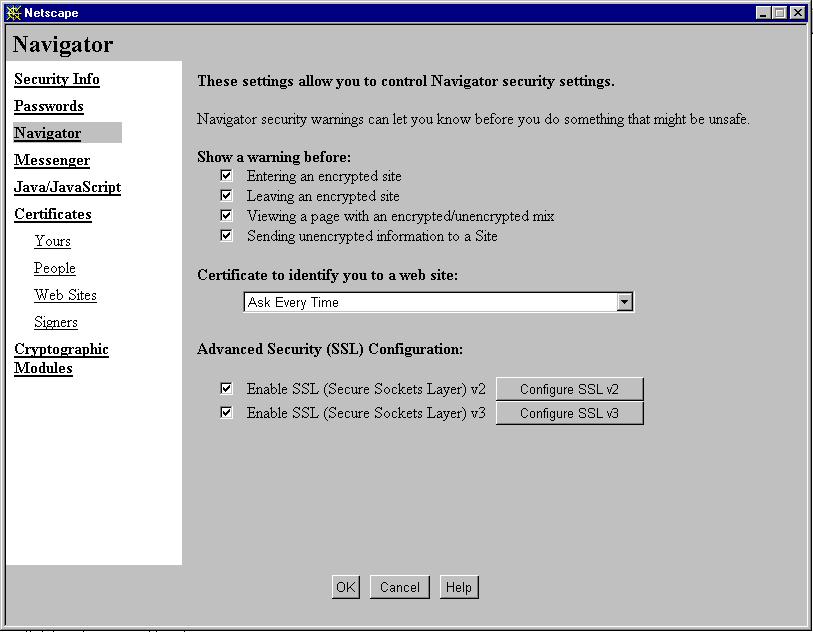The image size is (813, 632).
Task: Toggle Entering an encrypted site warning
Action: 226,176
